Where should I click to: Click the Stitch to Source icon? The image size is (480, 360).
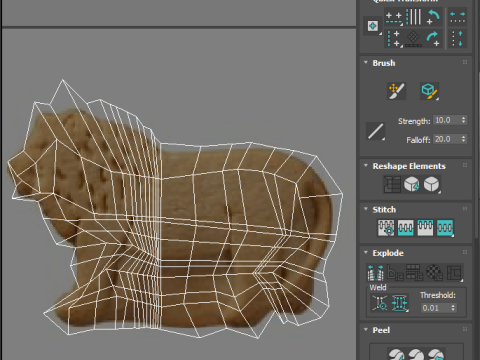coord(425,228)
